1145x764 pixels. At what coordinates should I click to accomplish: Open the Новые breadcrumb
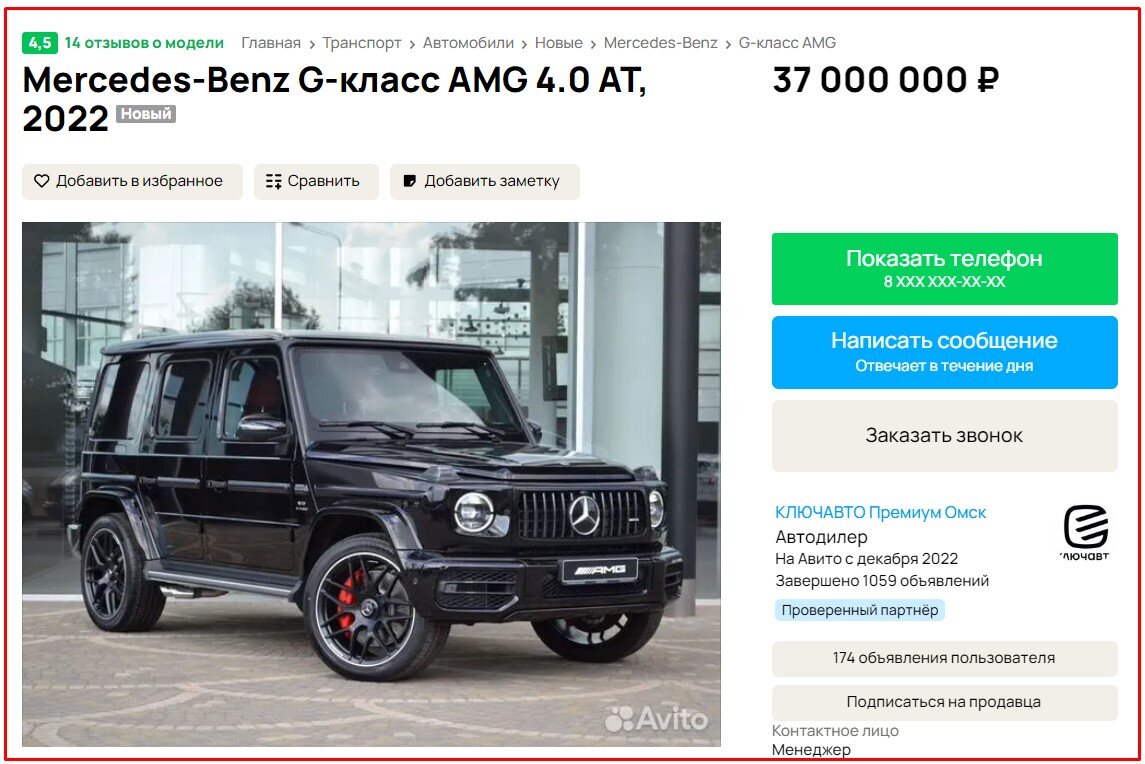(559, 43)
